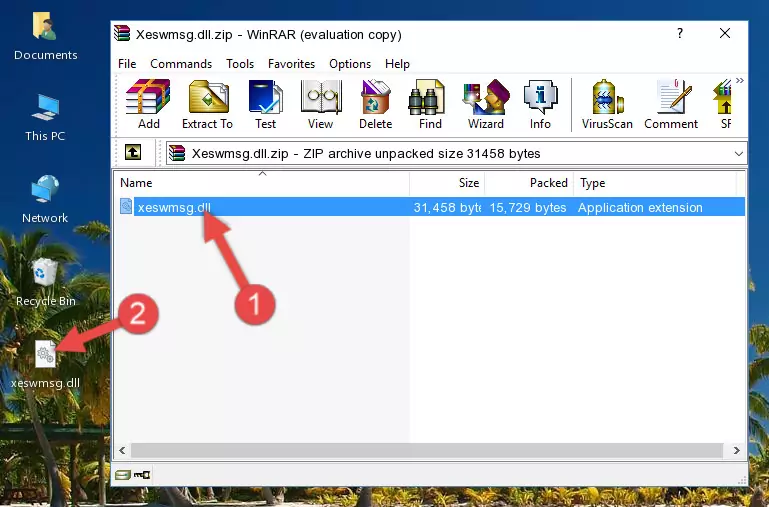769x507 pixels.
Task: Click the partly visible SFX toolbar icon
Action: click(724, 104)
